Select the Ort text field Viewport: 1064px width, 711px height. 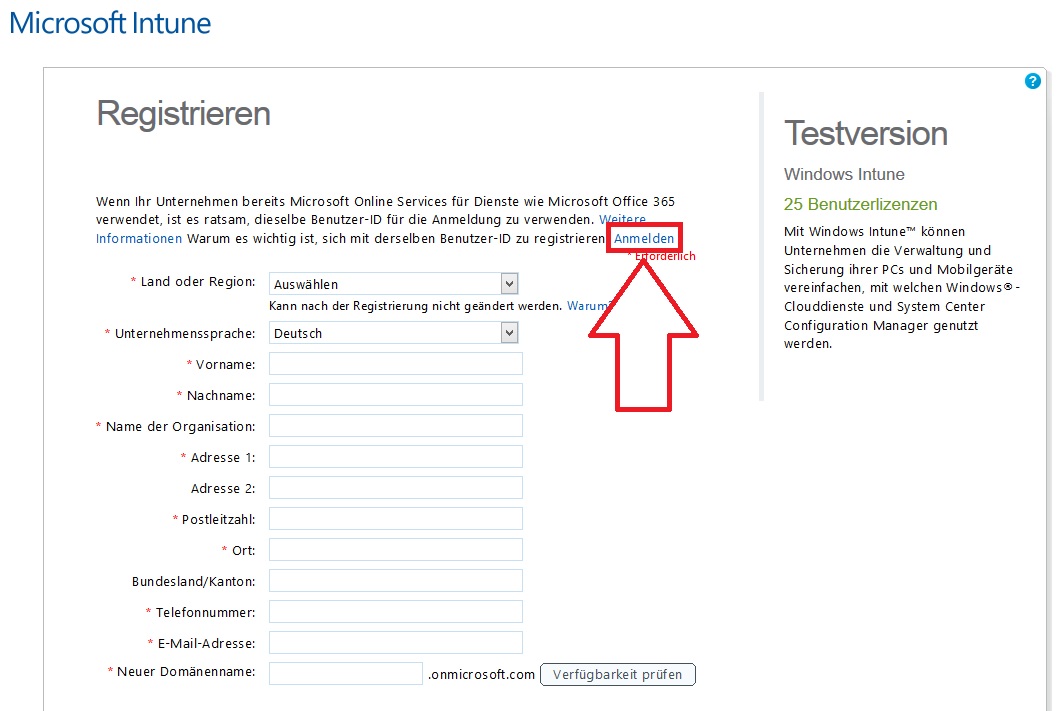pyautogui.click(x=396, y=550)
